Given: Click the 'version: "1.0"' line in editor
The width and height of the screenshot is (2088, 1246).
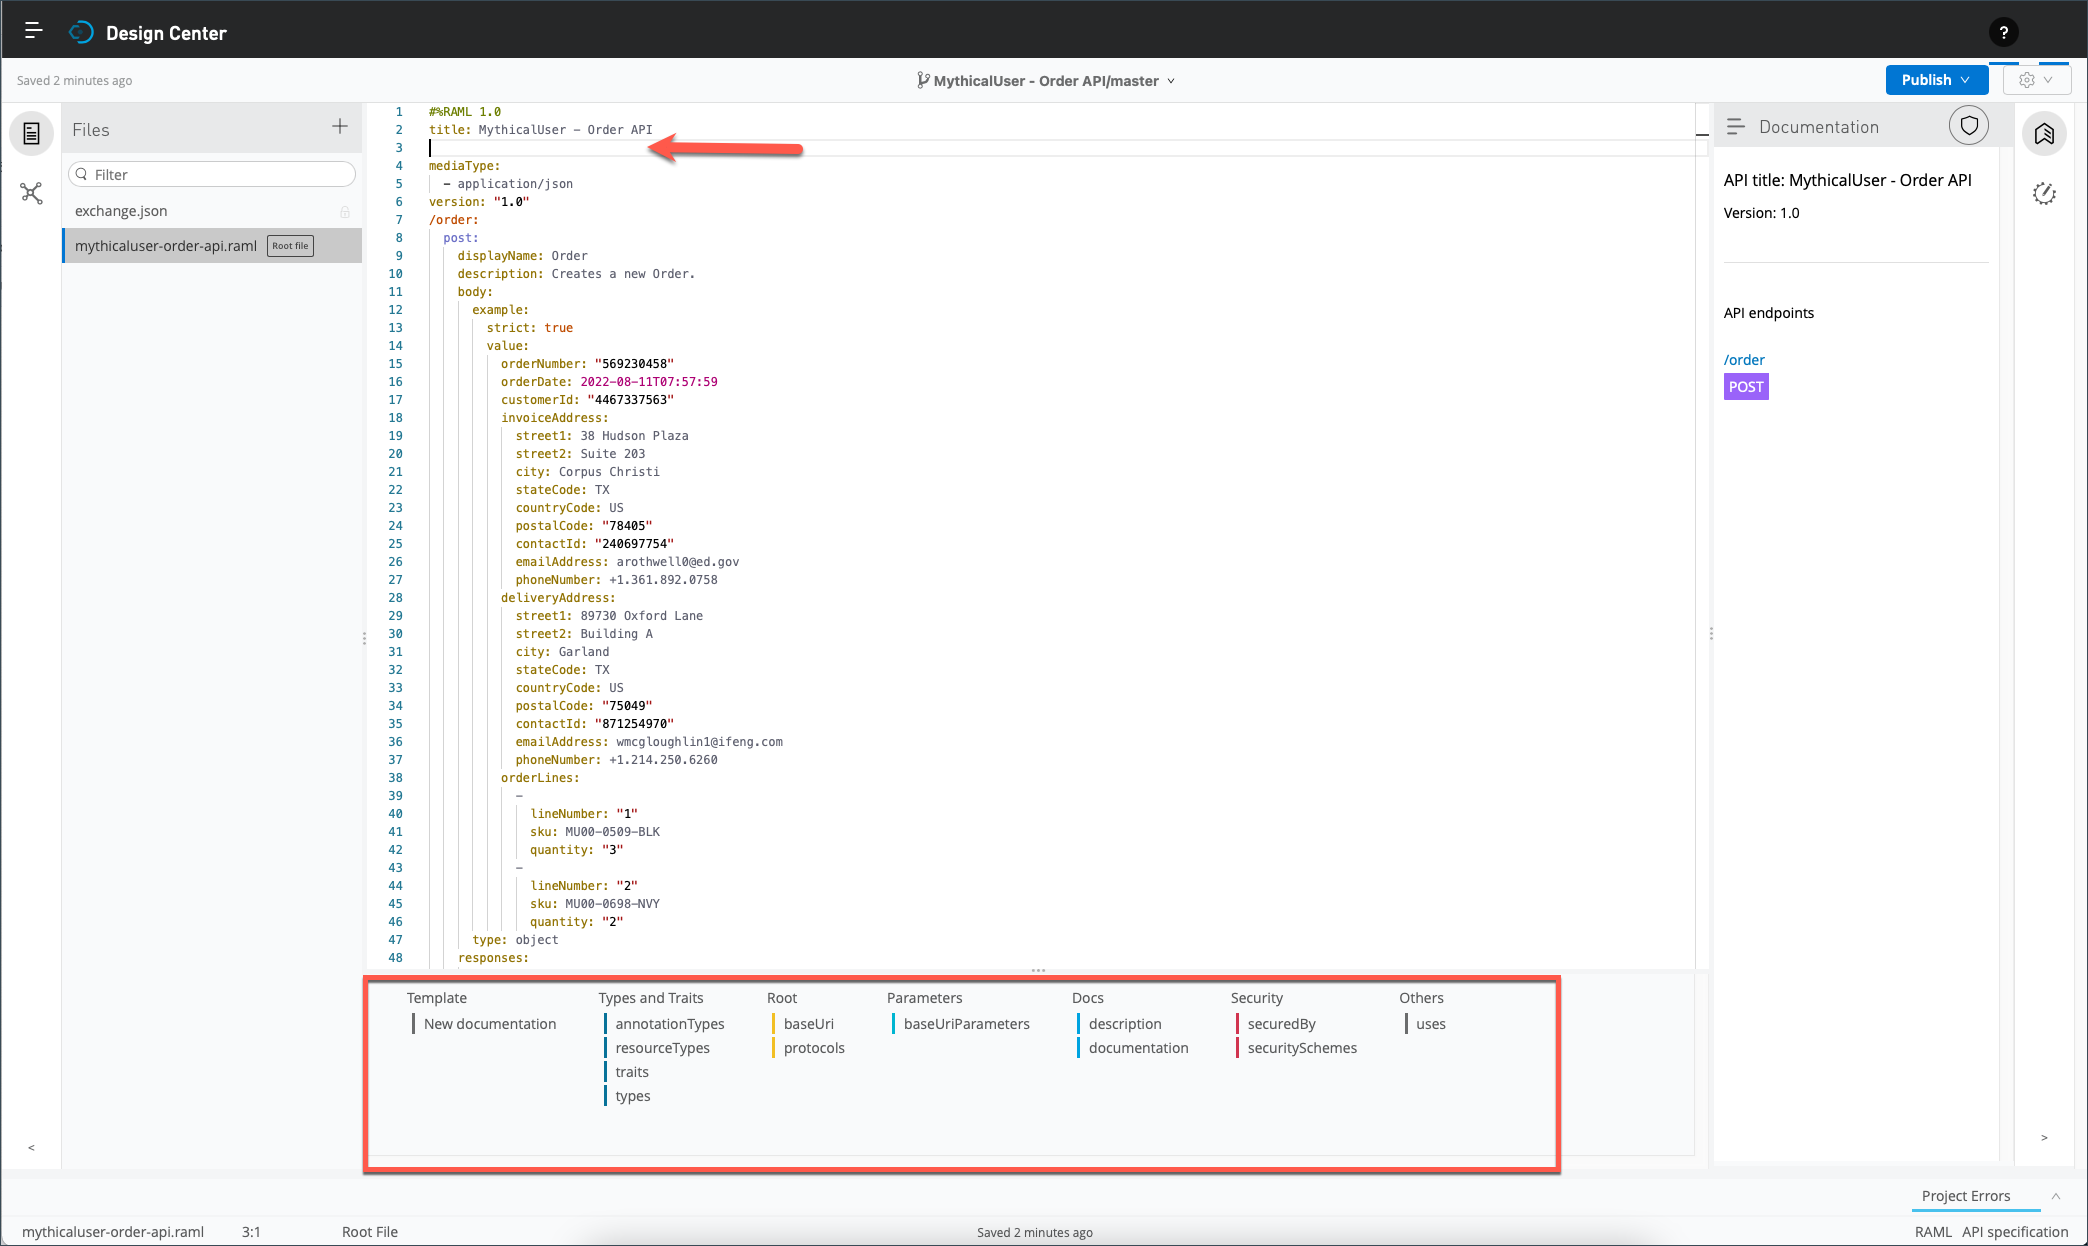Looking at the screenshot, I should [479, 202].
